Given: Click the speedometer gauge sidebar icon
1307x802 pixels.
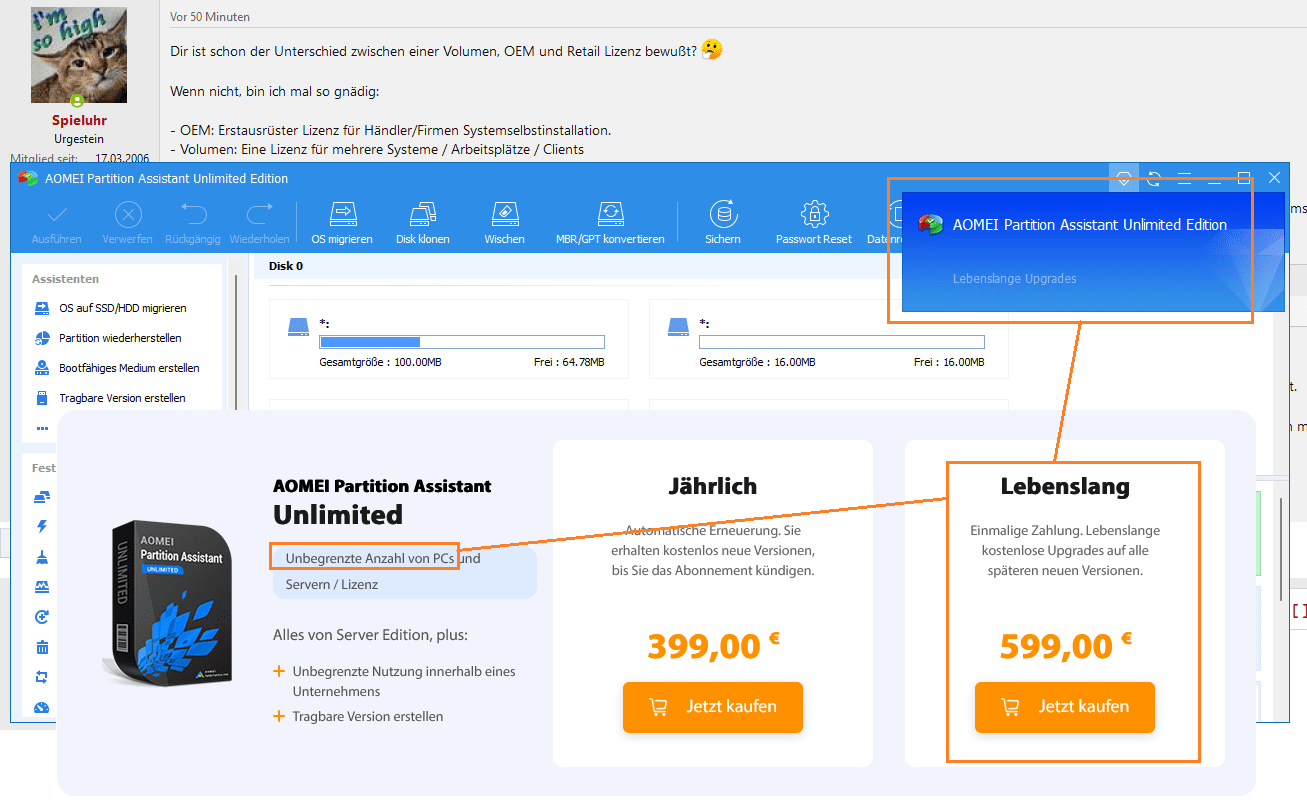Looking at the screenshot, I should 42,708.
